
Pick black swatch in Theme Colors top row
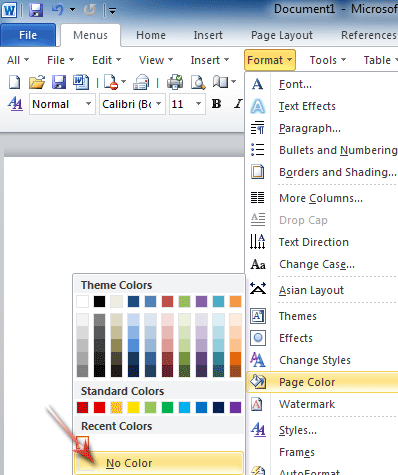(99, 301)
